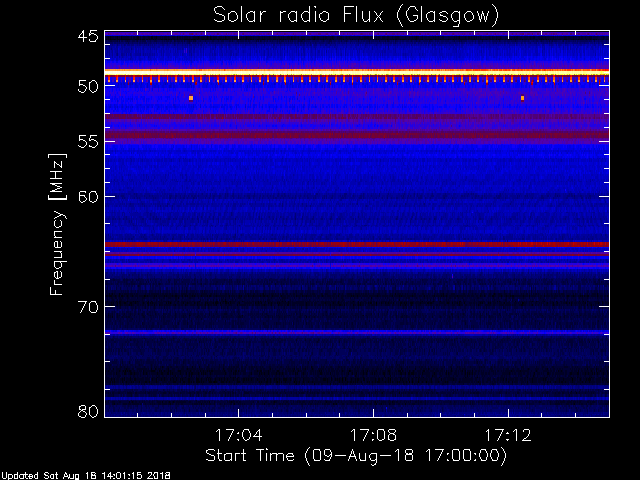Click the bright white band near 48 MHz
This screenshot has height=480, width=640.
(x=357, y=72)
